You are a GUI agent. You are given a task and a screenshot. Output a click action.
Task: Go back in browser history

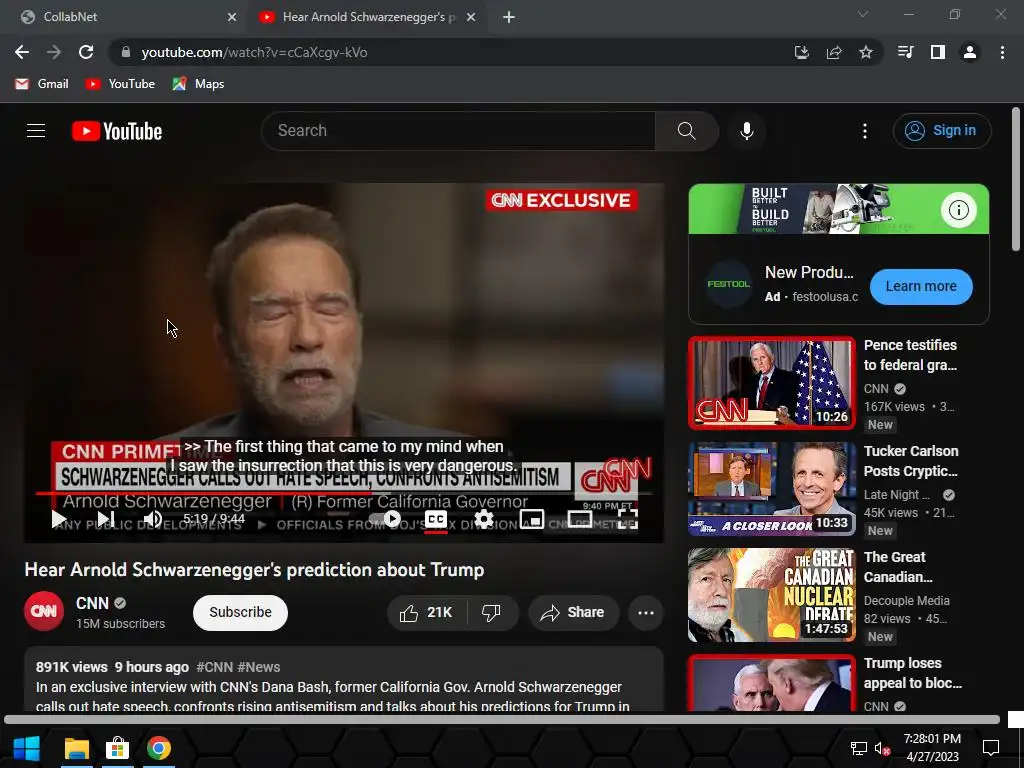[x=22, y=52]
